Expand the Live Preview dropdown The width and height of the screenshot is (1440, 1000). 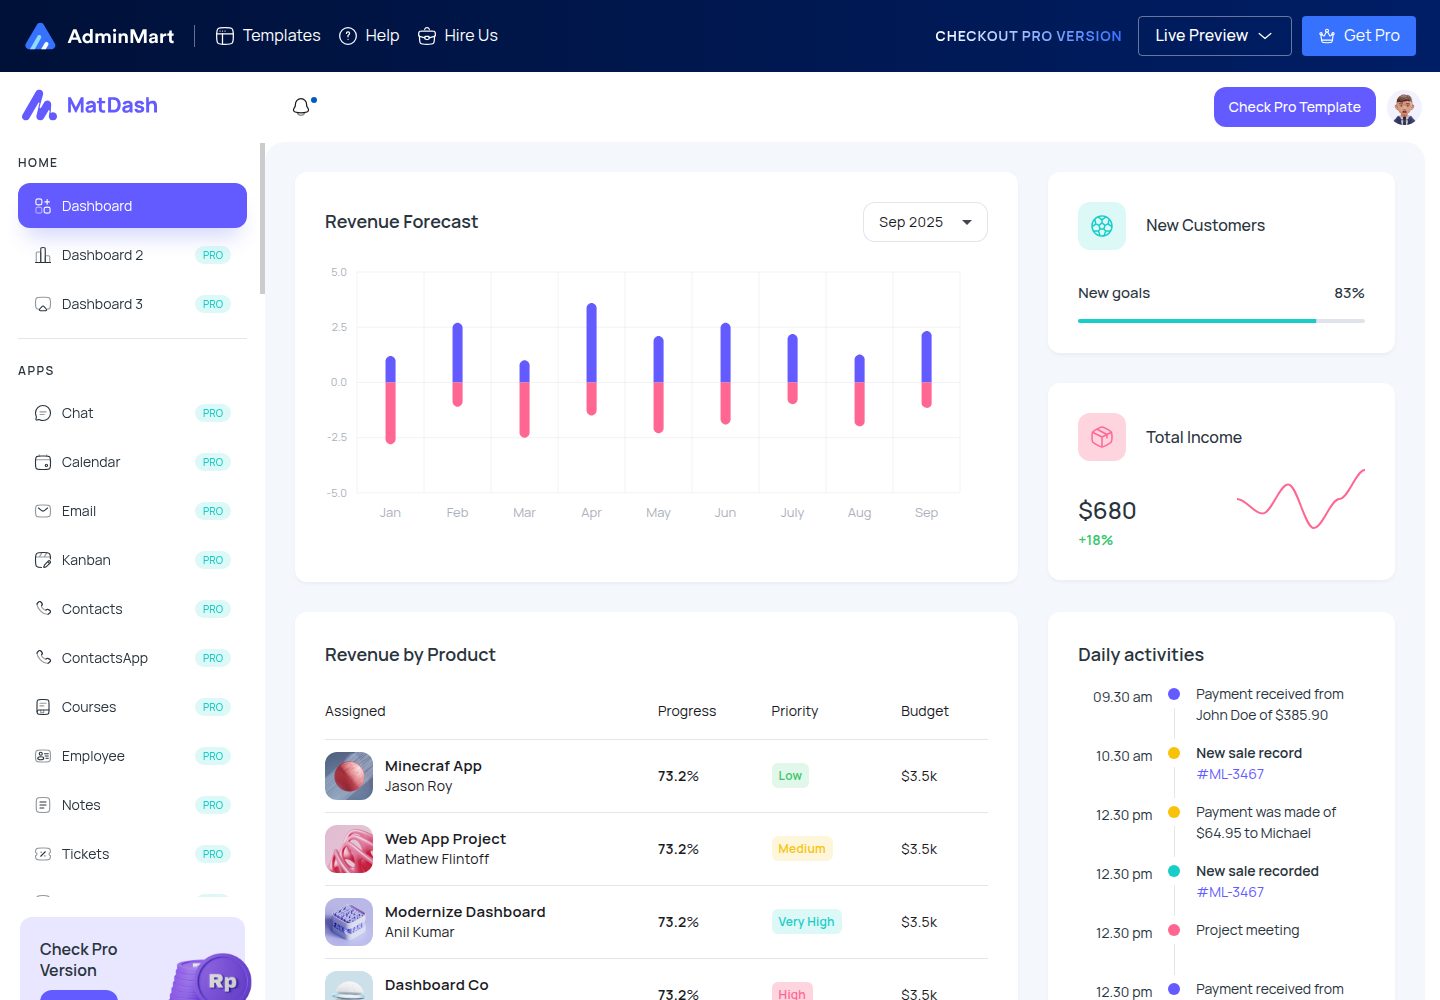(x=1214, y=36)
